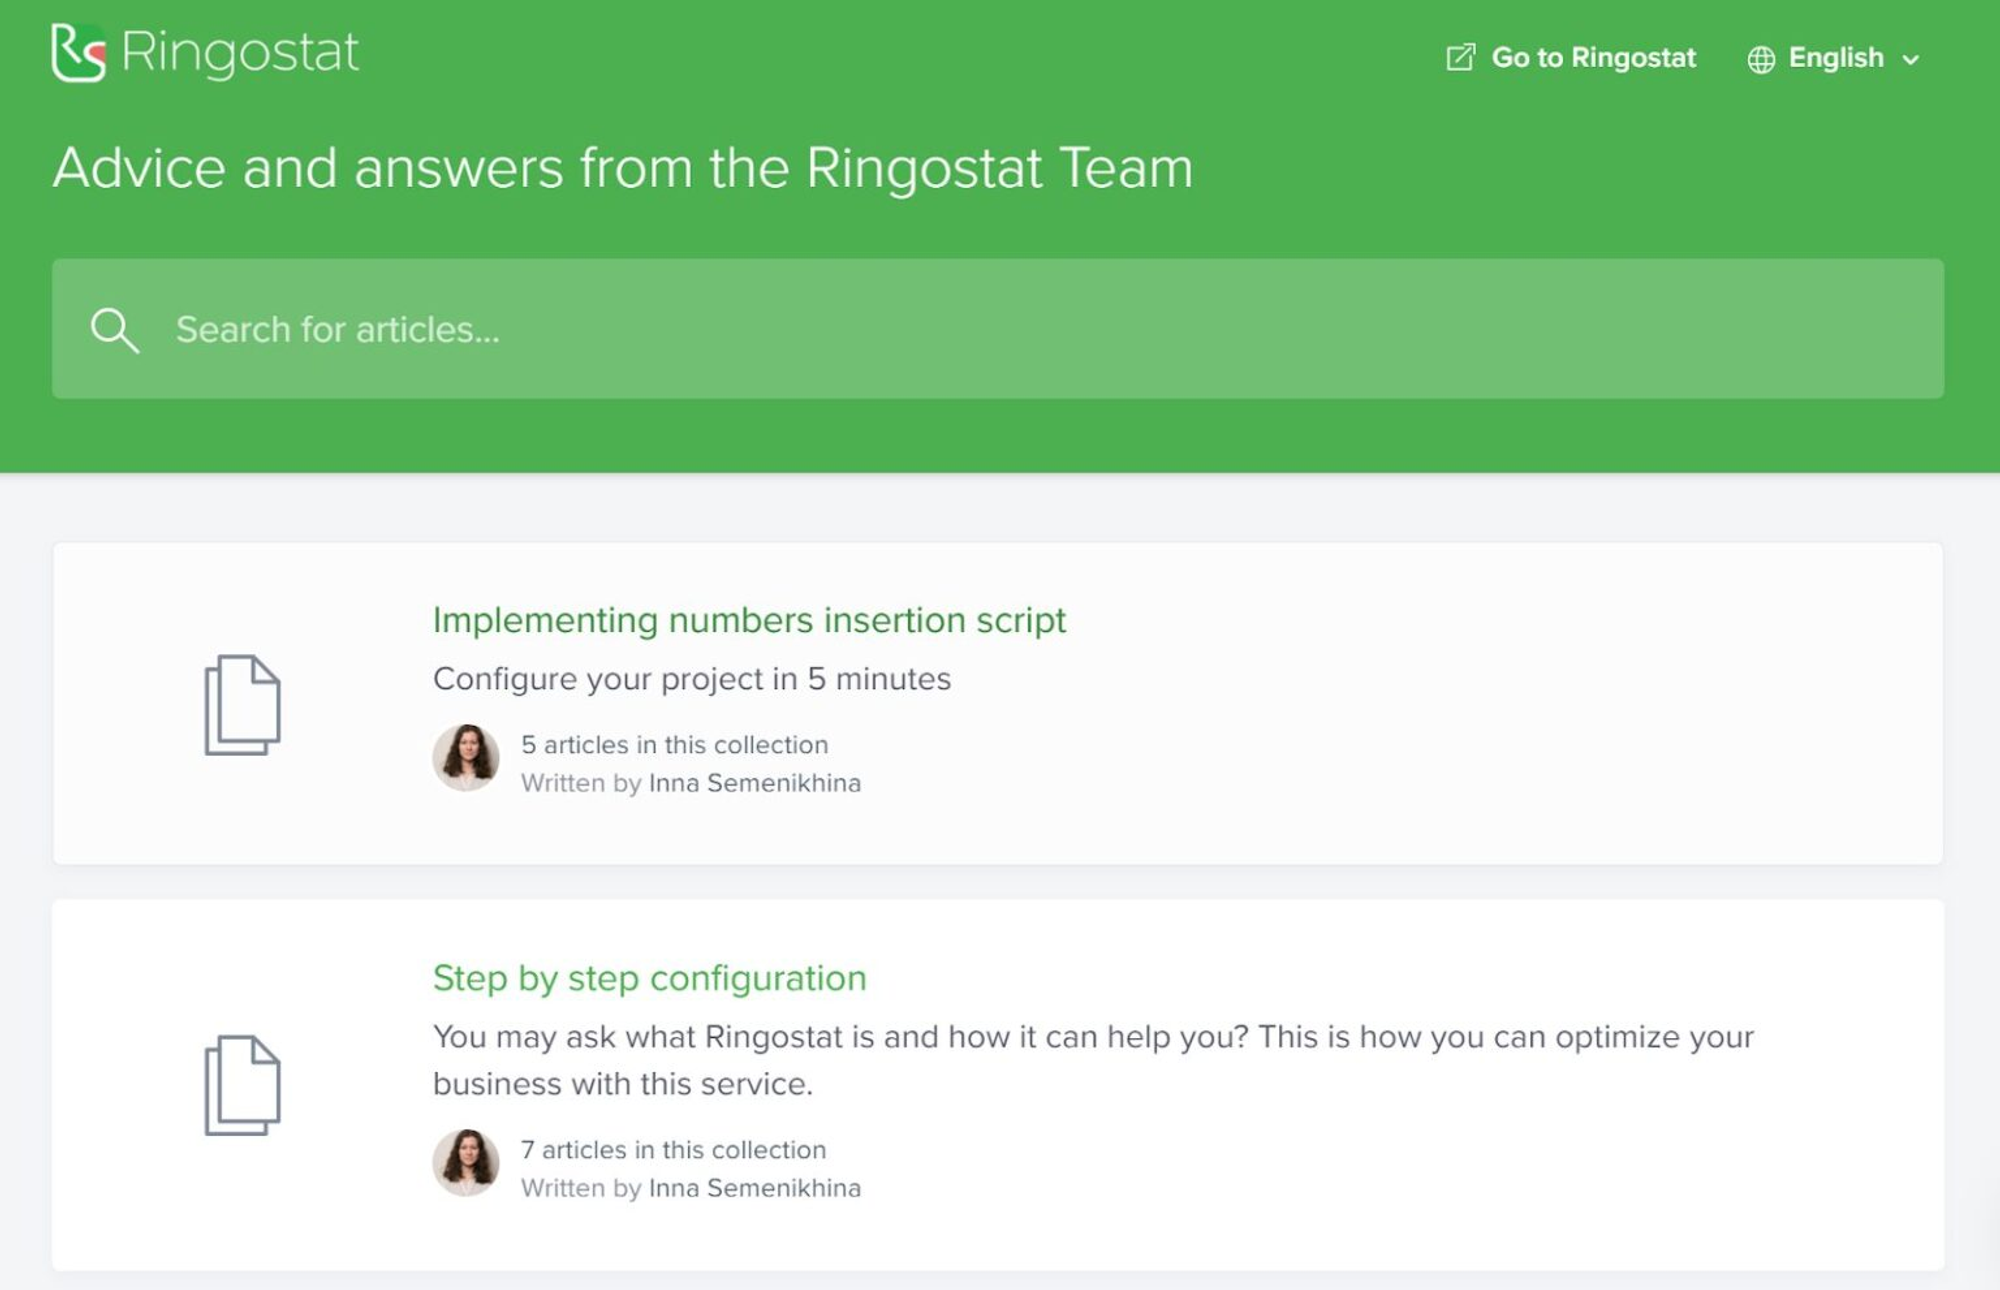Click the globe language icon
The width and height of the screenshot is (2000, 1290).
coord(1761,59)
